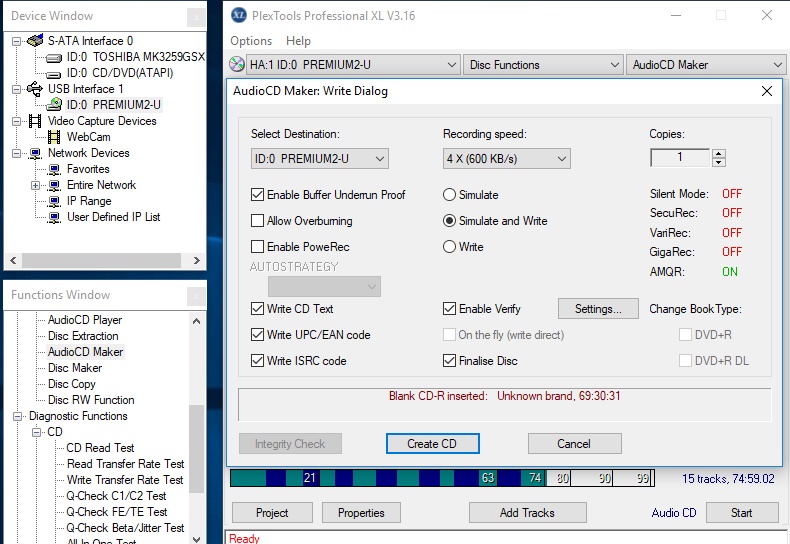Click the Start button
The width and height of the screenshot is (790, 544).
coord(742,513)
